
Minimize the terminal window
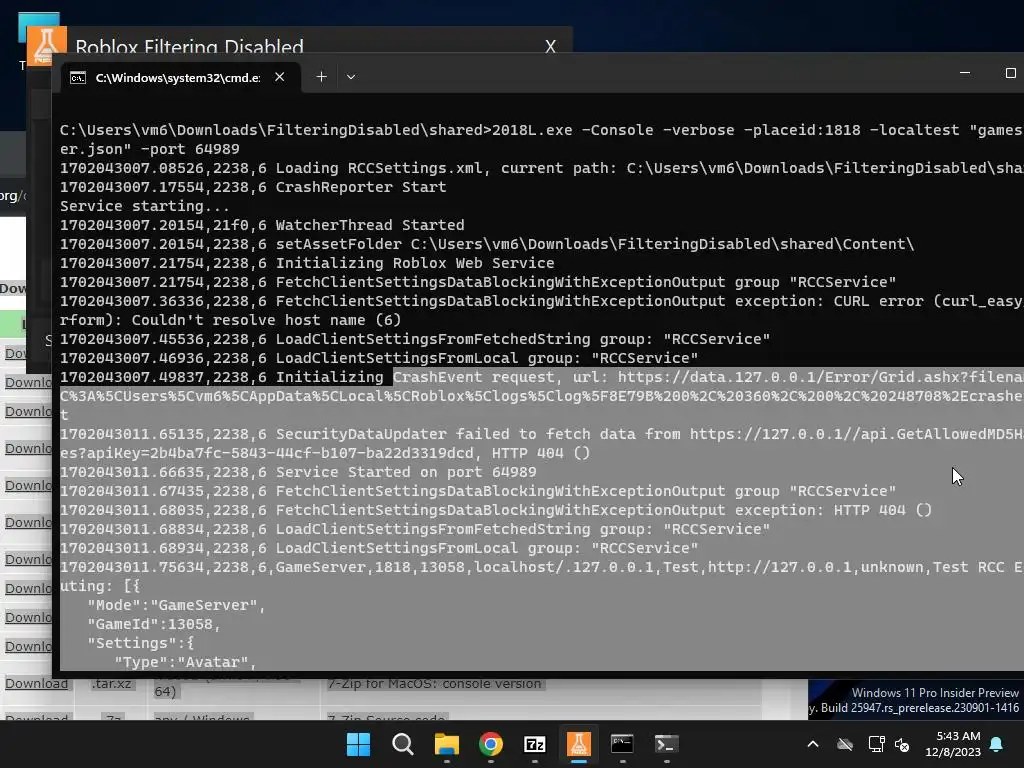[965, 73]
